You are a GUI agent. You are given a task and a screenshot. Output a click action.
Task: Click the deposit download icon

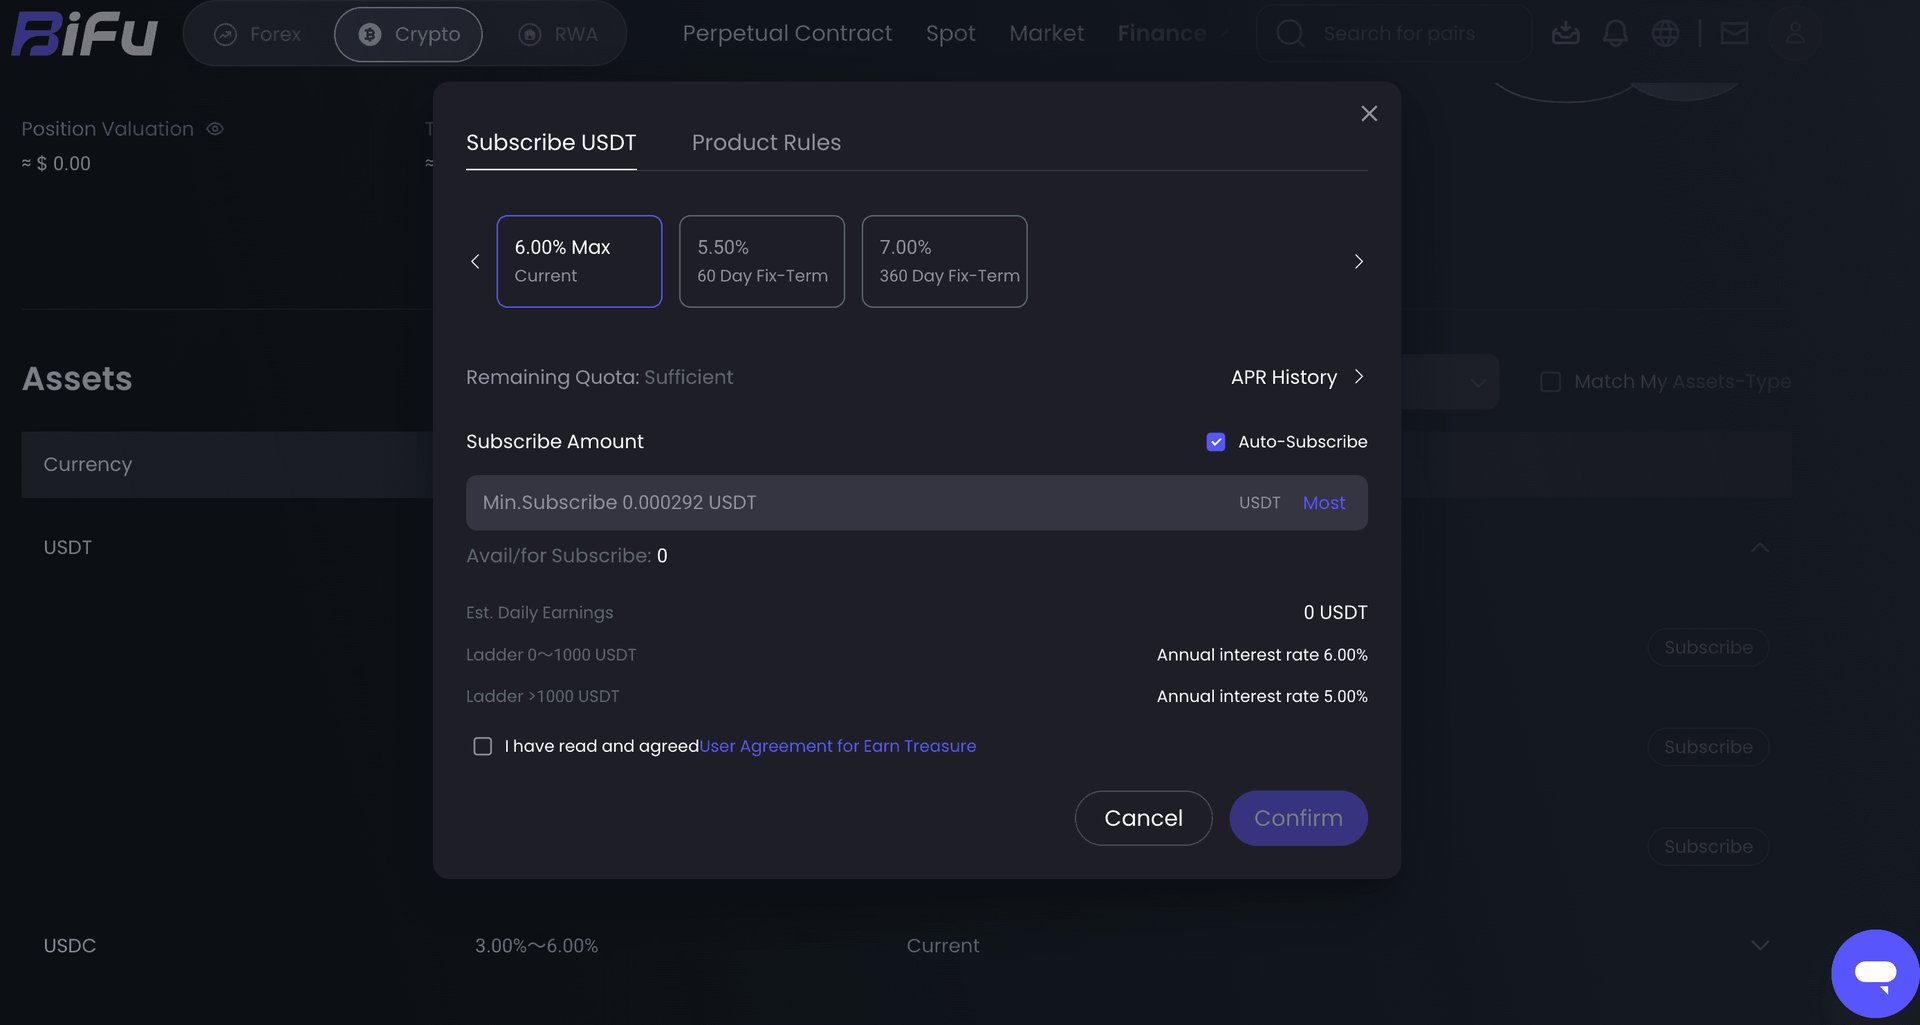click(x=1565, y=33)
